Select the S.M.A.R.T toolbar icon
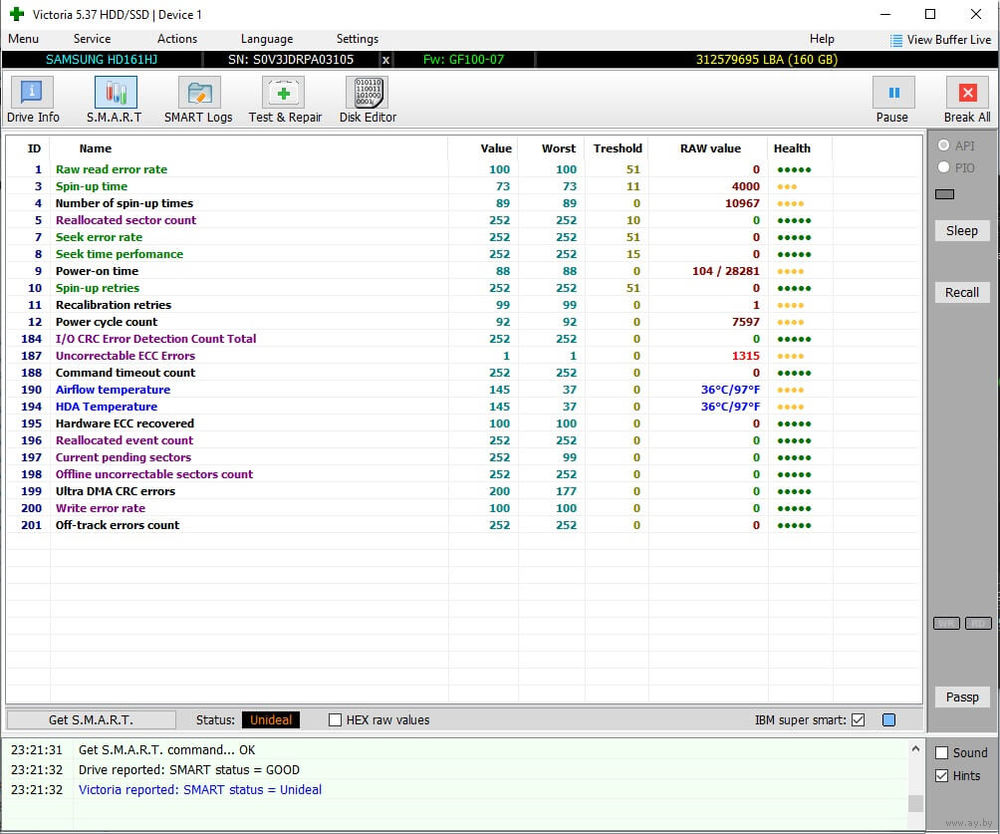 coord(115,92)
